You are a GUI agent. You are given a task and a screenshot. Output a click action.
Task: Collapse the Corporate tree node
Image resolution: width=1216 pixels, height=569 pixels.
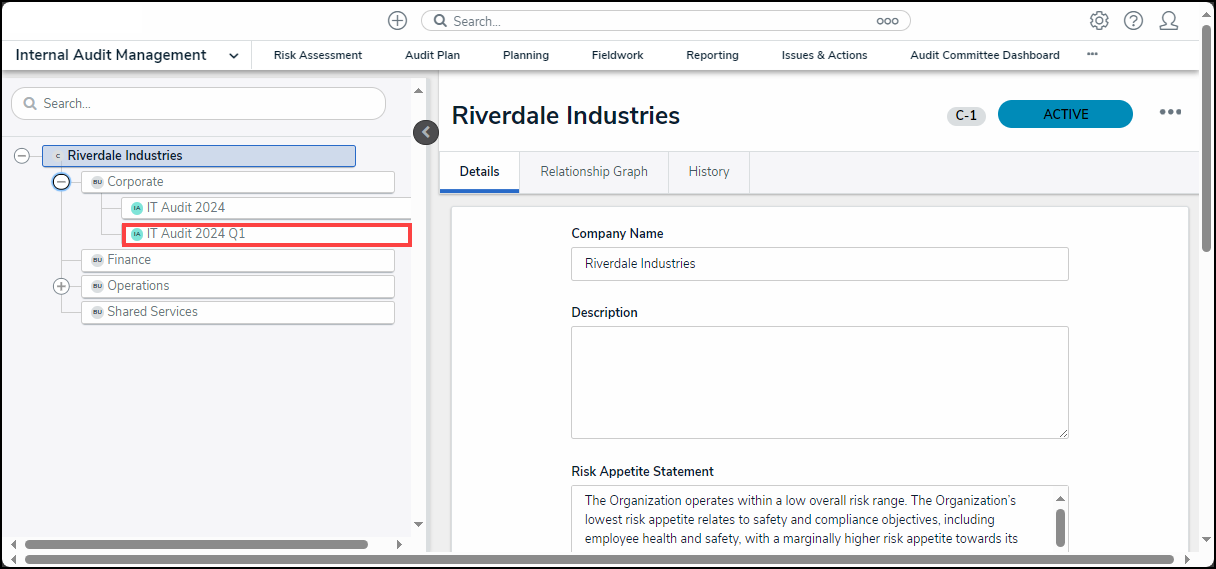pos(61,182)
